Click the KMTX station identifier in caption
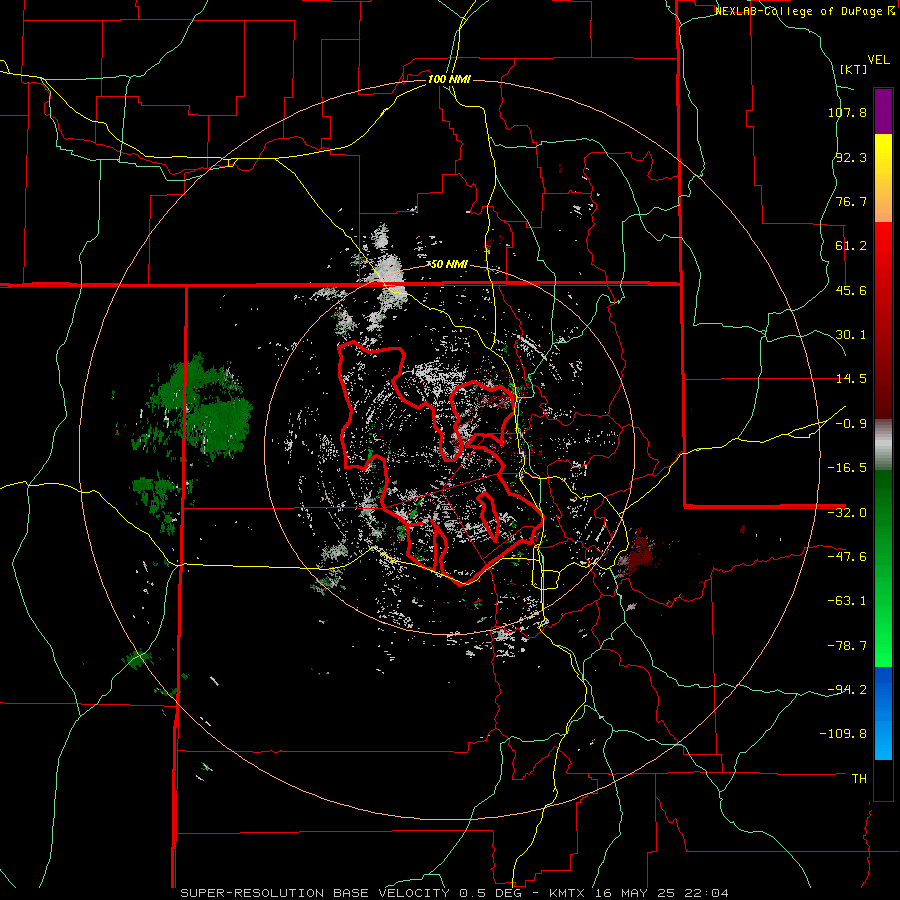 pos(568,893)
